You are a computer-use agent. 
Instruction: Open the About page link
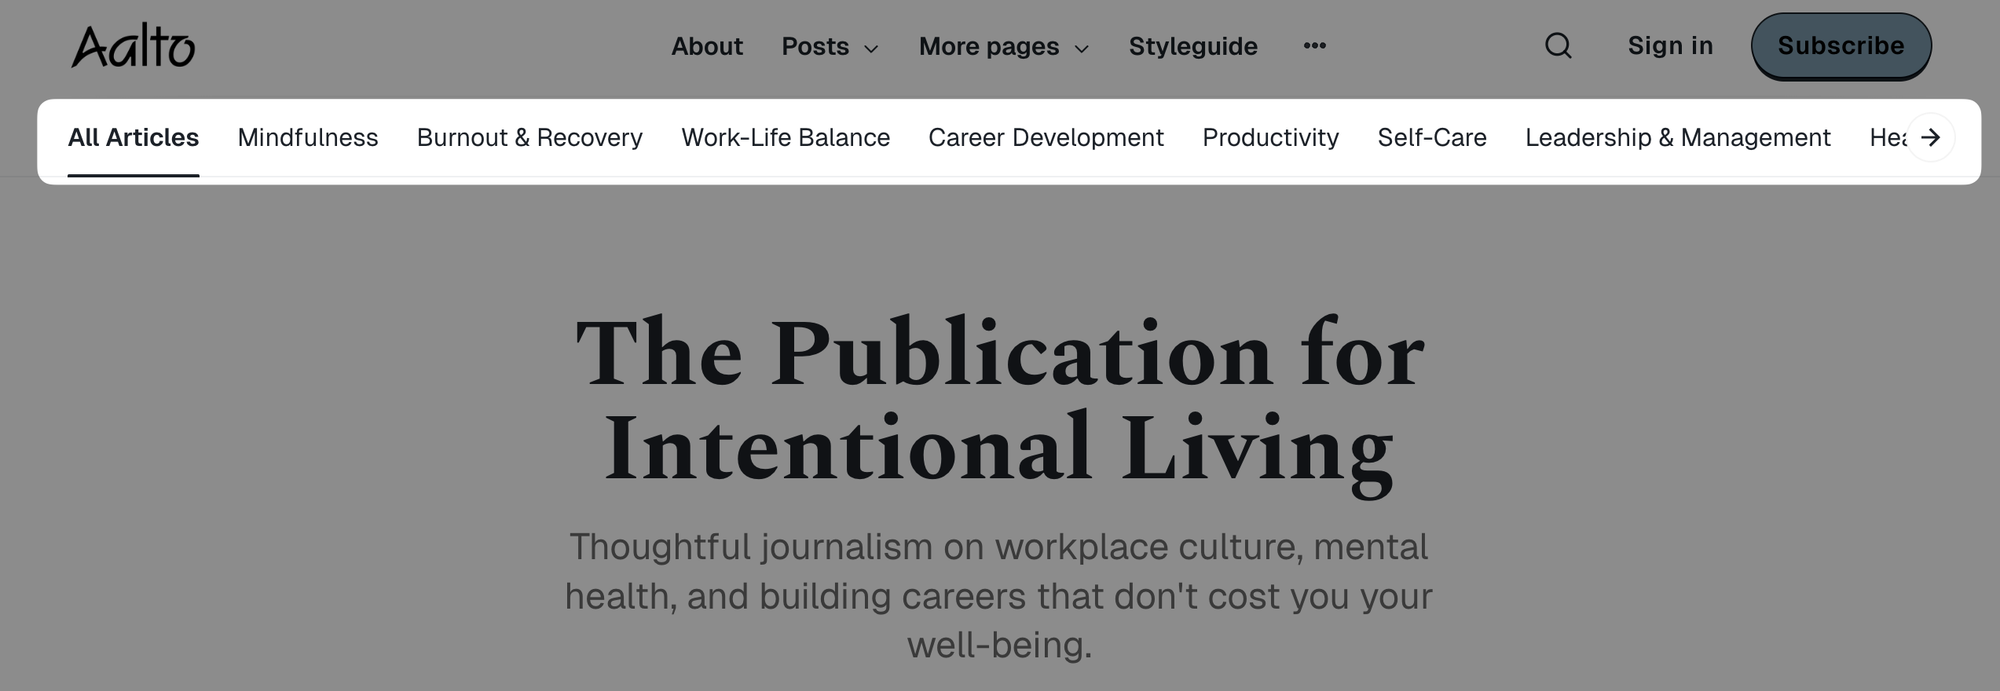706,47
